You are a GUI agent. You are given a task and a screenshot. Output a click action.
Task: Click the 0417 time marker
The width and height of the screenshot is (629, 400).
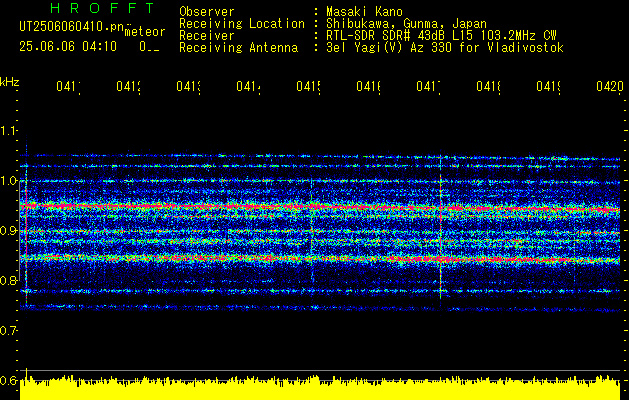[x=428, y=86]
